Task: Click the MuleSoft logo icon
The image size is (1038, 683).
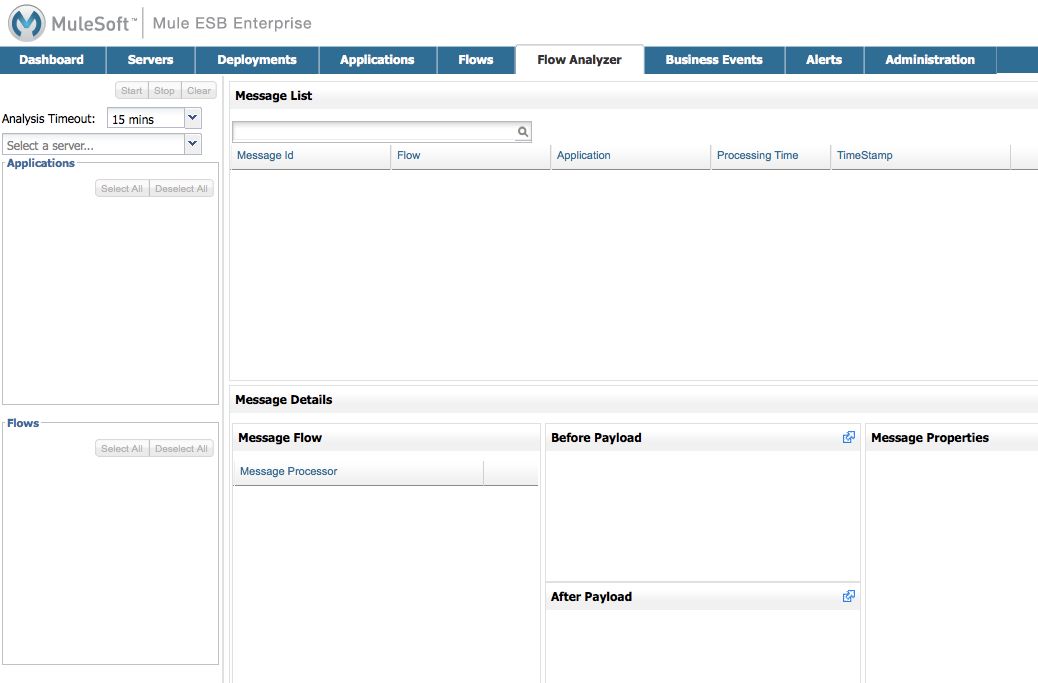Action: click(x=26, y=23)
